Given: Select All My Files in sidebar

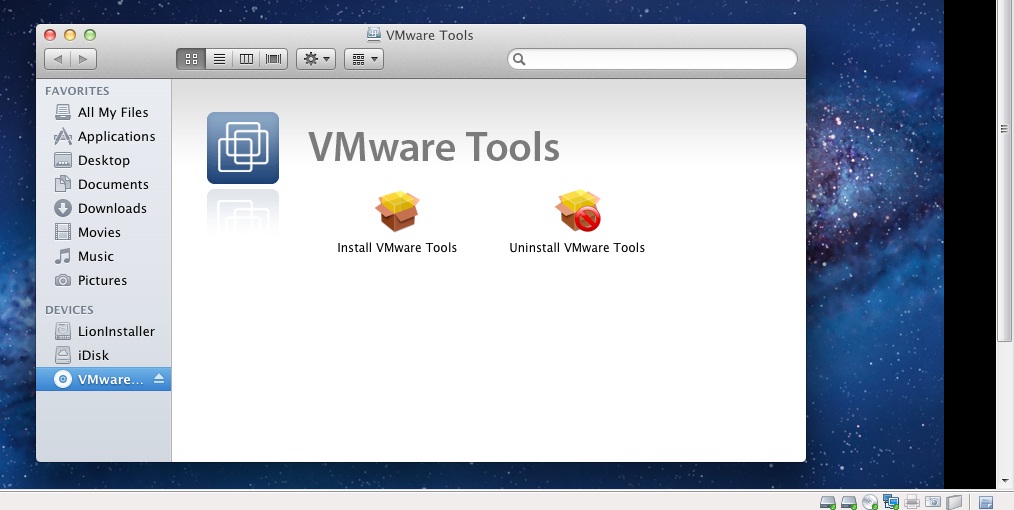Looking at the screenshot, I should pyautogui.click(x=103, y=112).
